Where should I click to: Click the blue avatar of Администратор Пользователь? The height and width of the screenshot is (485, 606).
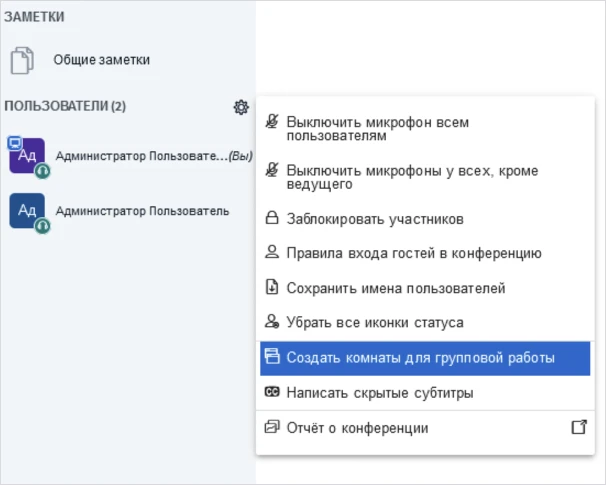pyautogui.click(x=27, y=211)
